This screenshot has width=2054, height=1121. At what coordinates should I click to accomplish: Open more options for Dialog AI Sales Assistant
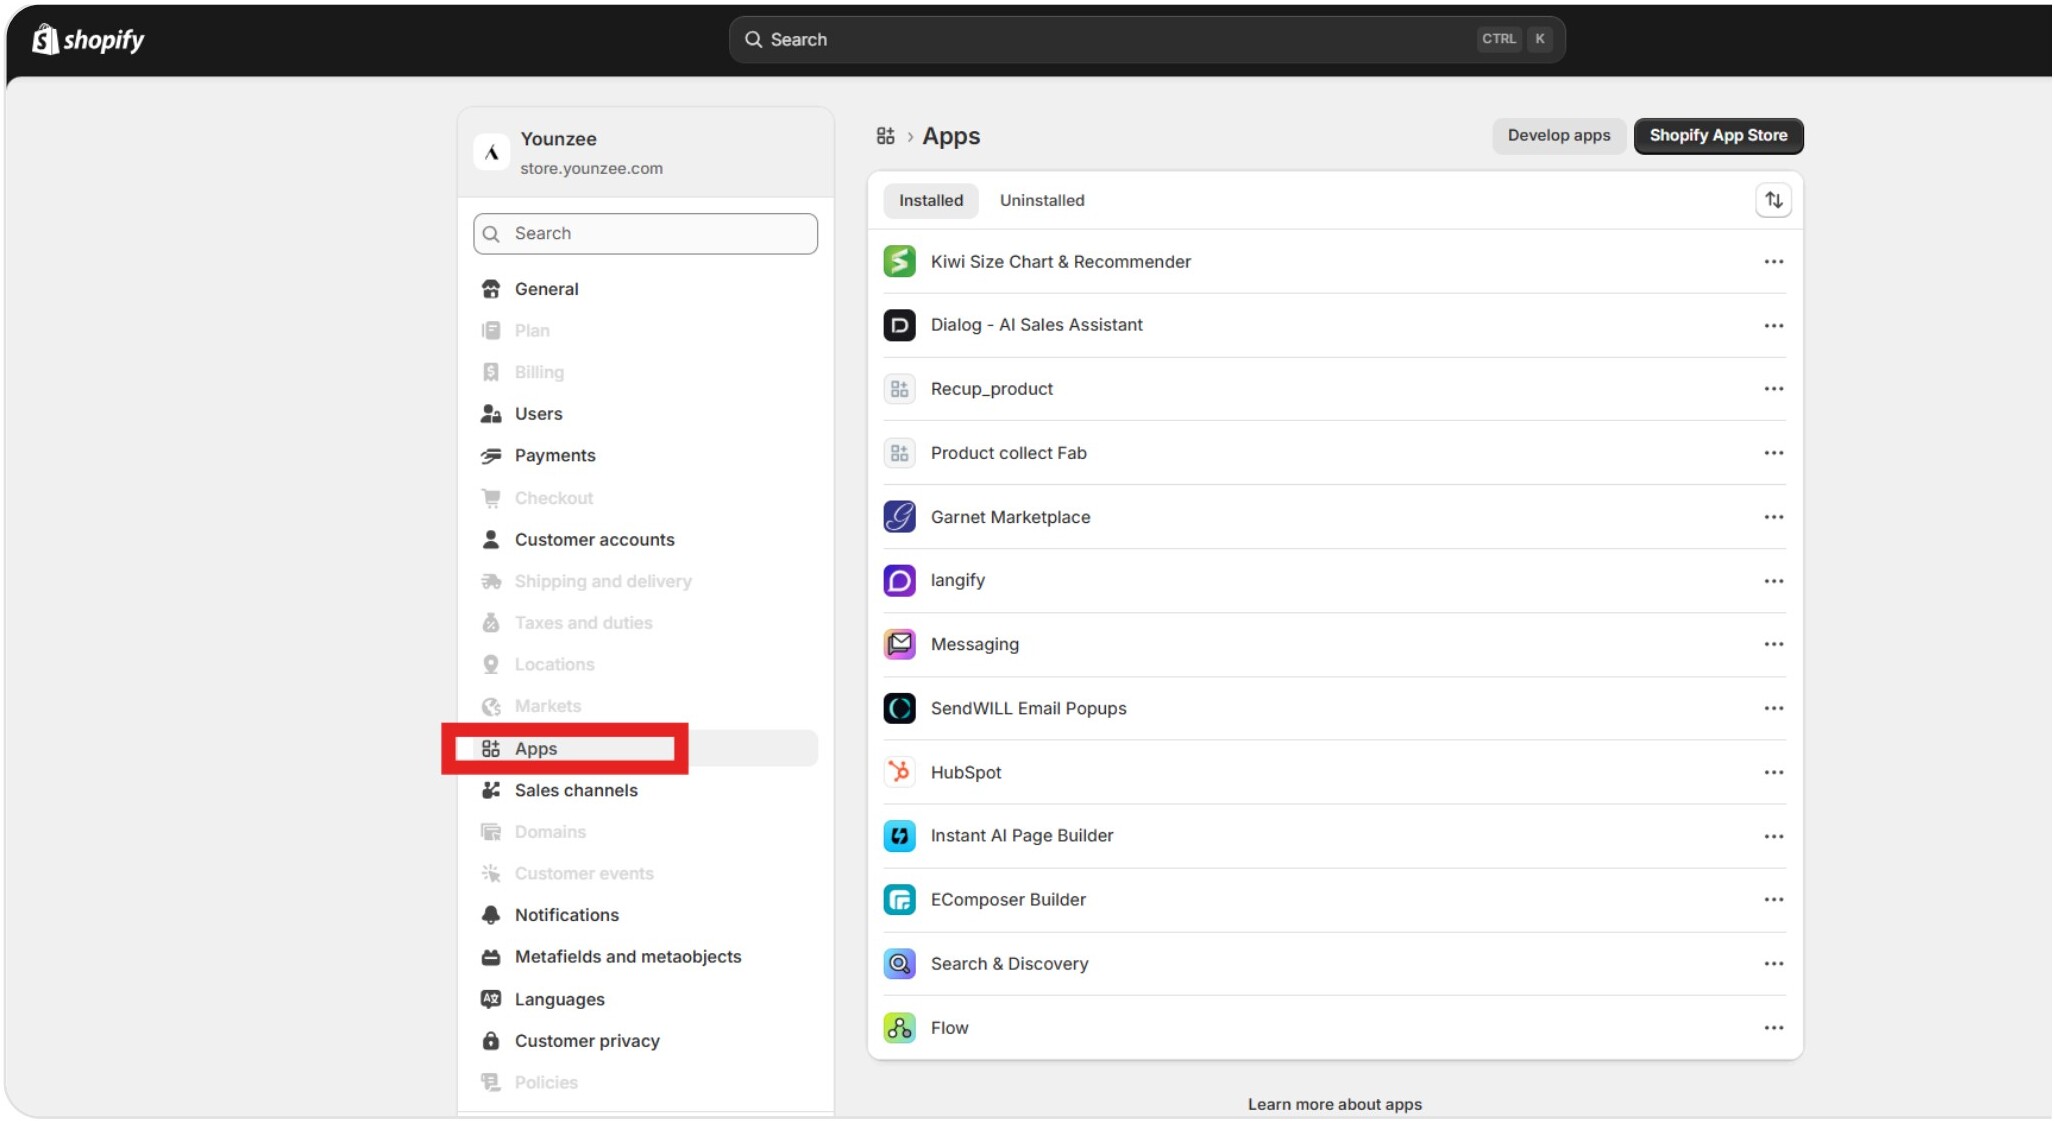1773,325
